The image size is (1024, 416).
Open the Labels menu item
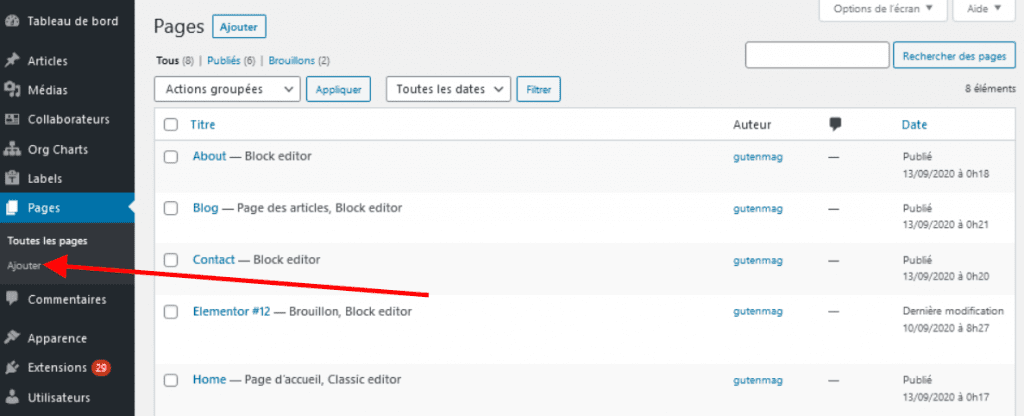pos(45,178)
